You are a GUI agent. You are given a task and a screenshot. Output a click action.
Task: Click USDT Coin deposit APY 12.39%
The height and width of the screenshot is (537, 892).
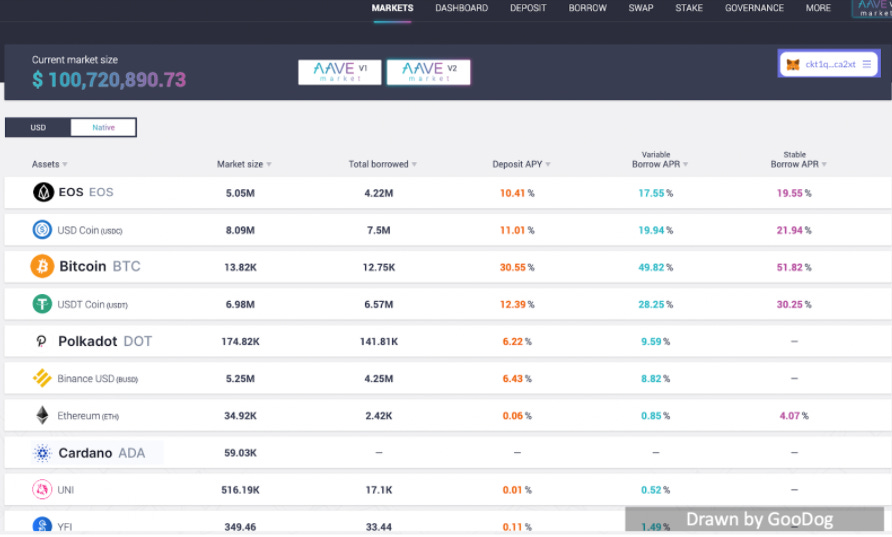click(517, 304)
